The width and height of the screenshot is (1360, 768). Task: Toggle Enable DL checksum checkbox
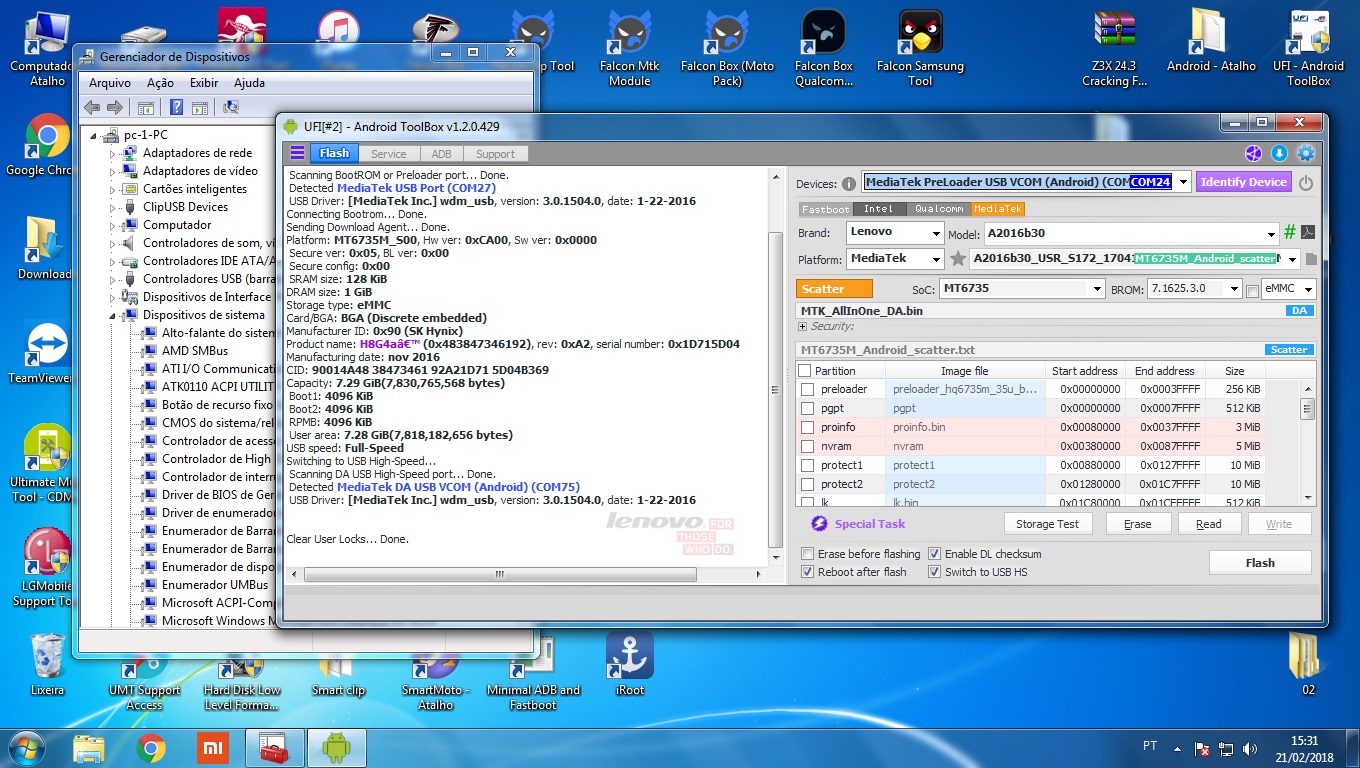(935, 554)
